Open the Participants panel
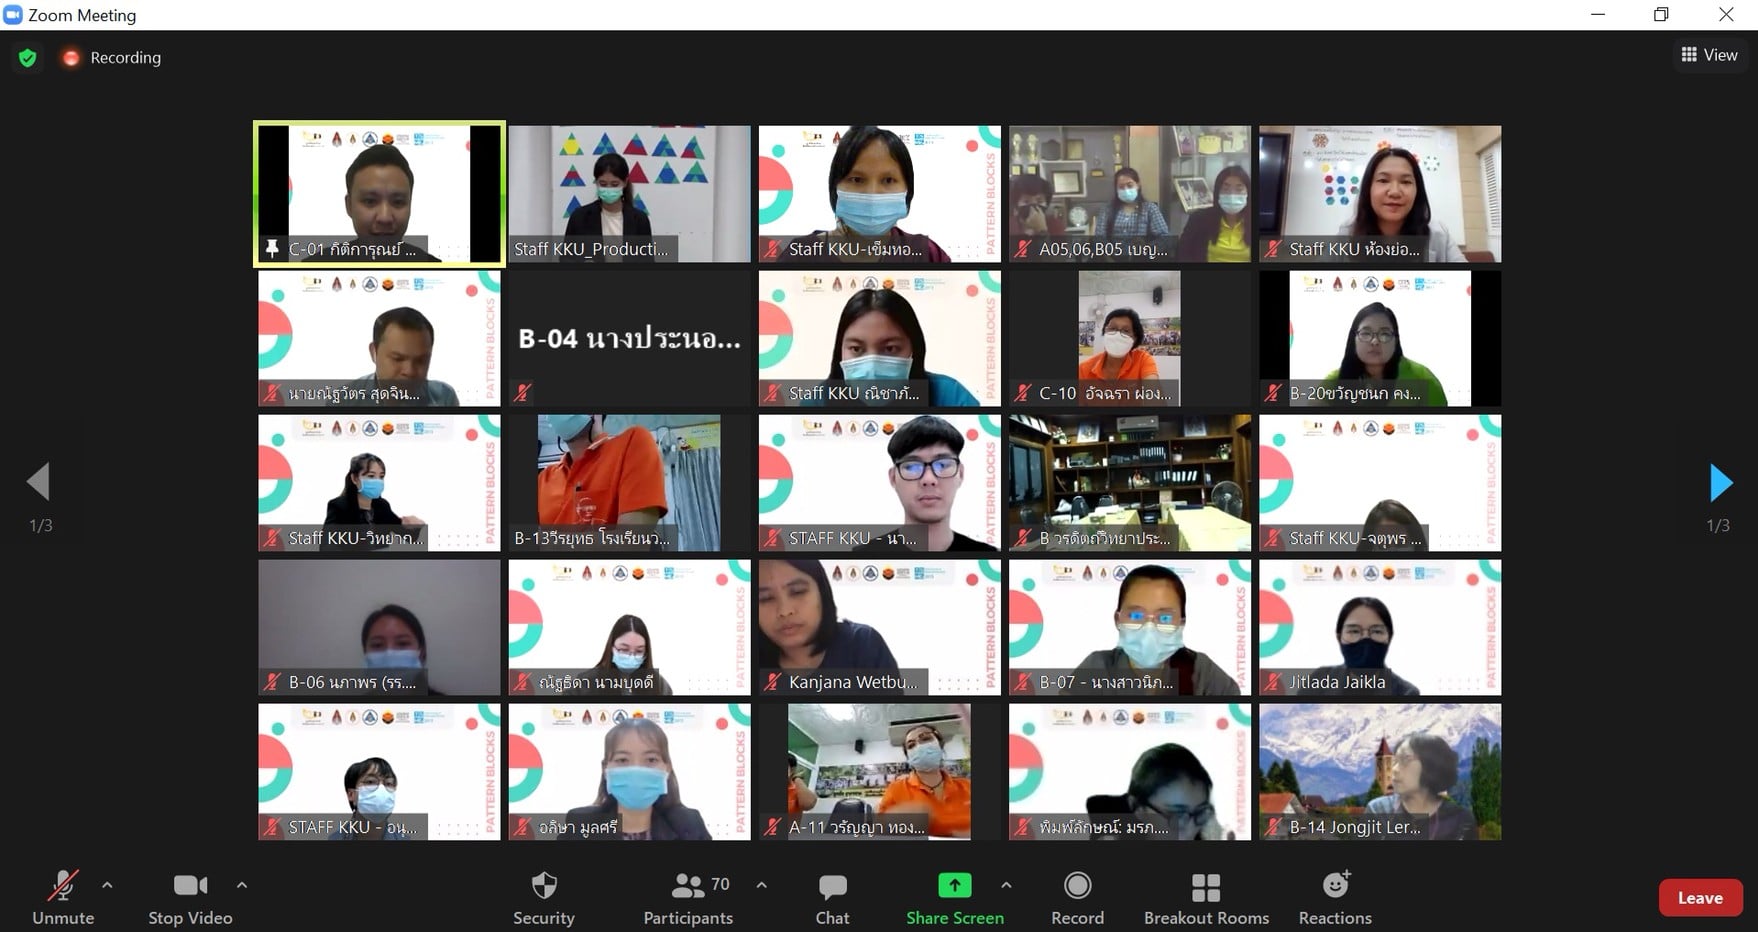Screen dimensions: 1758x932 click(688, 897)
